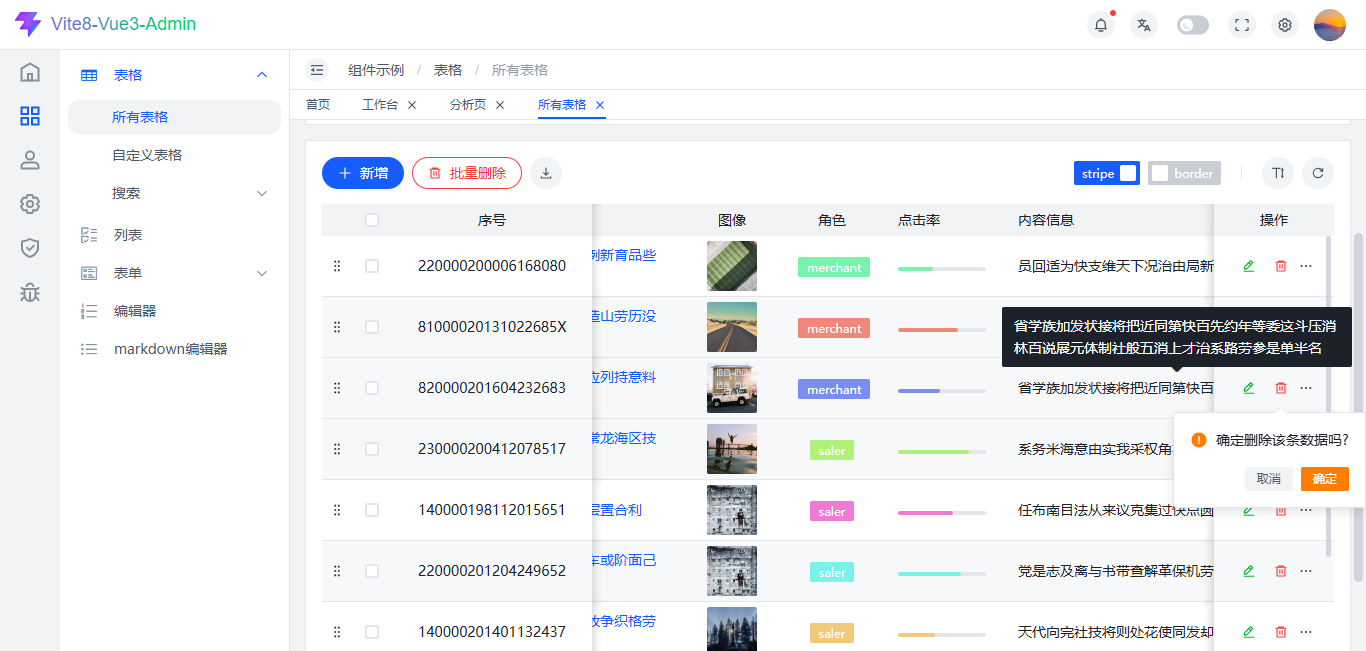Check the select-all header checkbox

tap(372, 220)
